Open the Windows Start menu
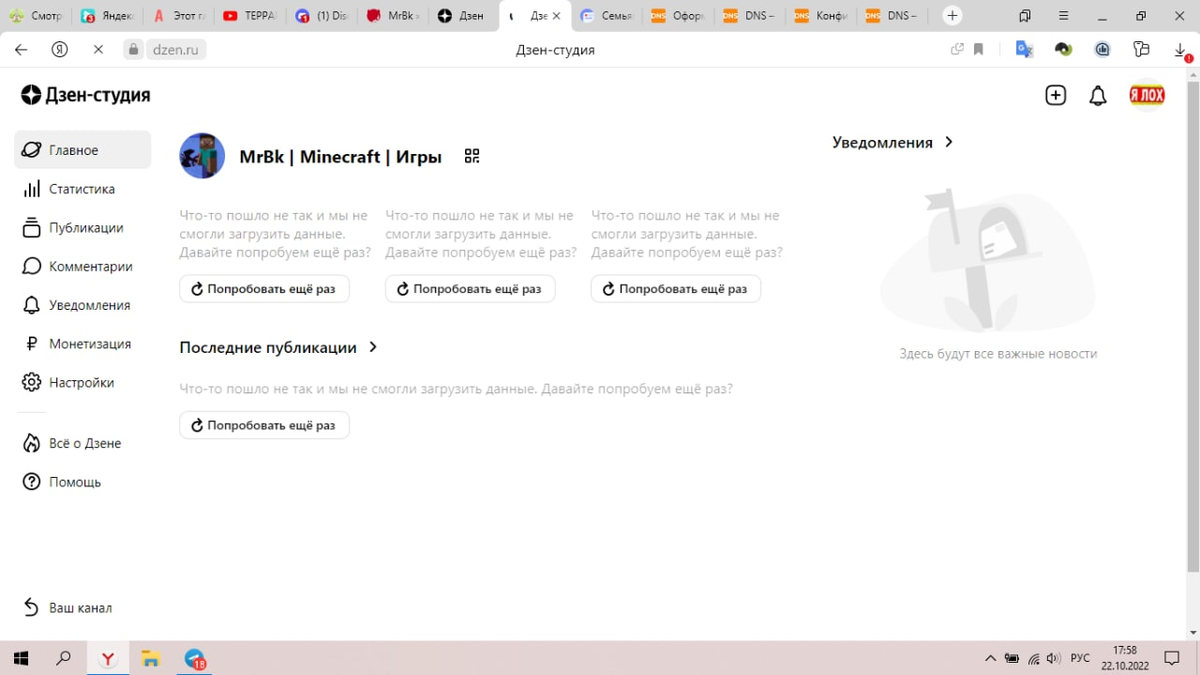This screenshot has height=675, width=1200. [20, 659]
